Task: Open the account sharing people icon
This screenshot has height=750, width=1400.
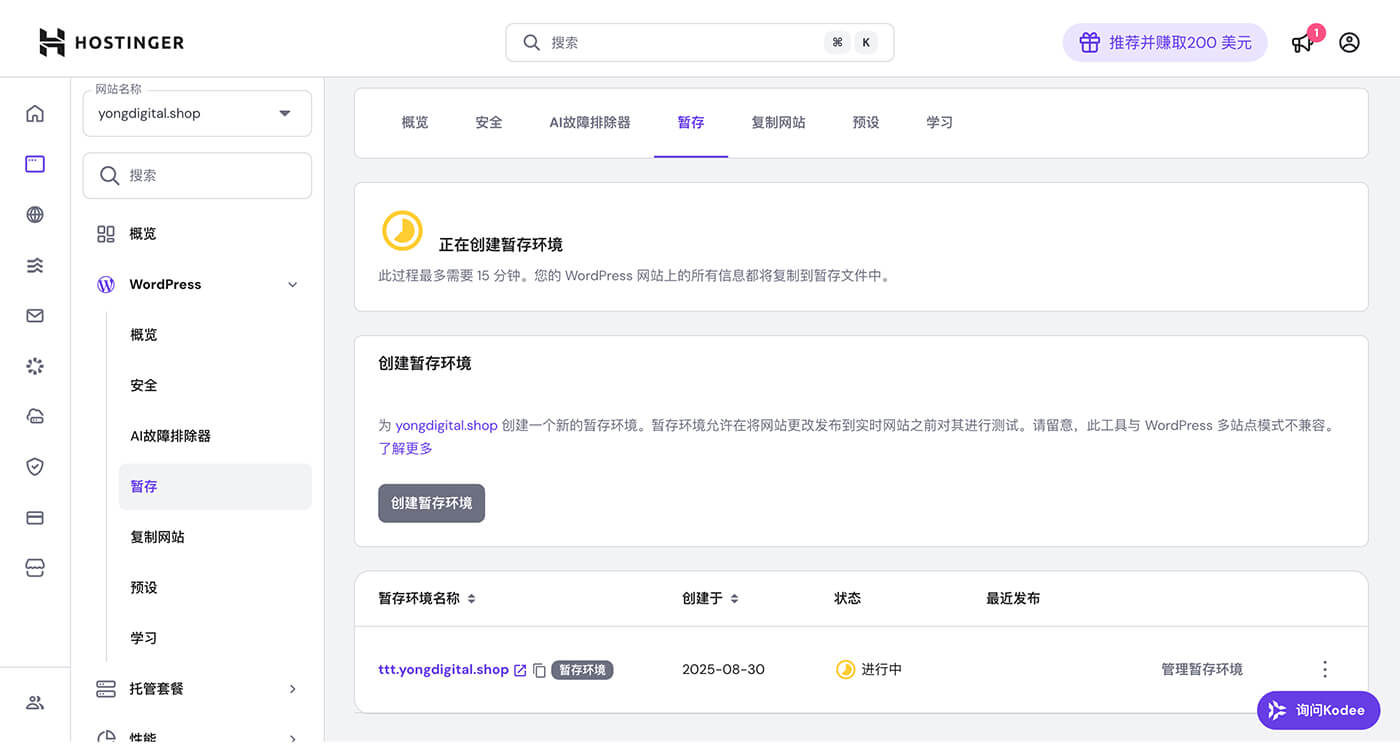Action: [35, 702]
